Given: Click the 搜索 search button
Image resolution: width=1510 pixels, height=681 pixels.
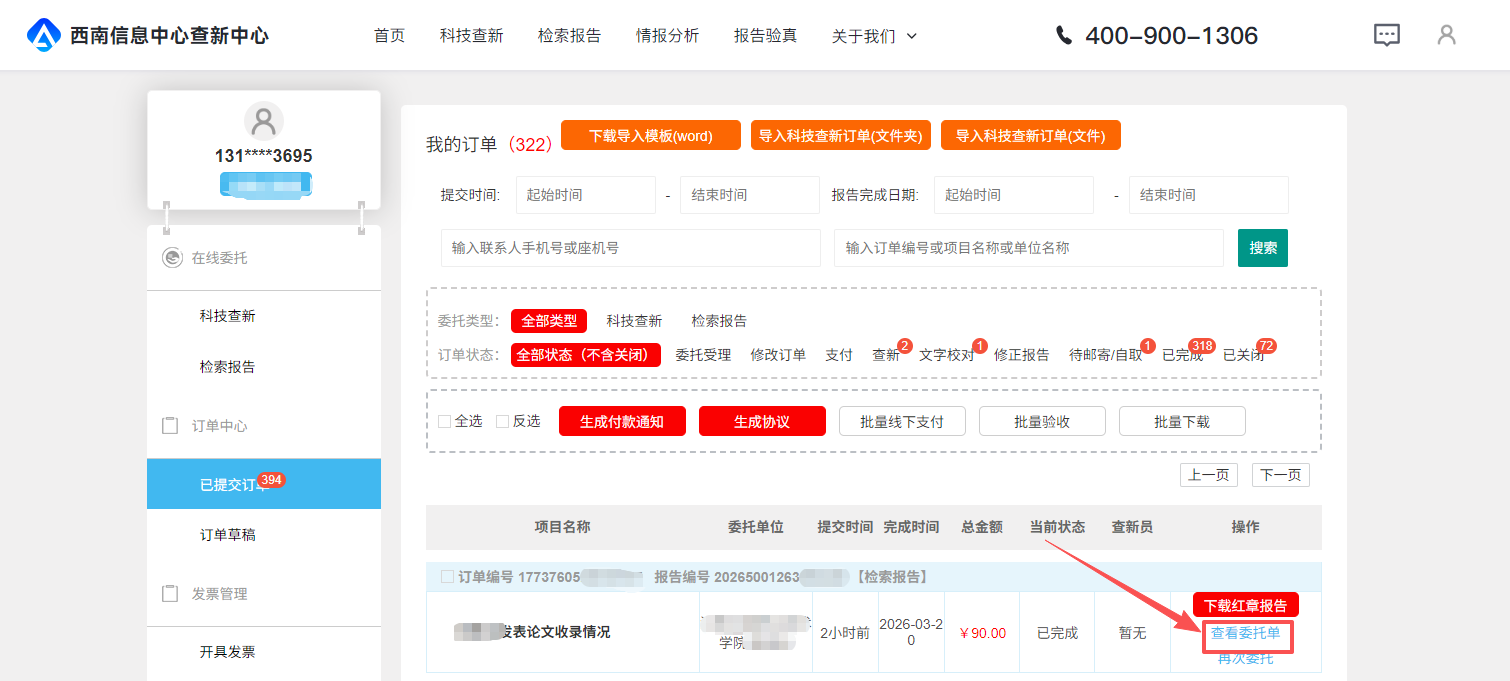Looking at the screenshot, I should 1262,248.
